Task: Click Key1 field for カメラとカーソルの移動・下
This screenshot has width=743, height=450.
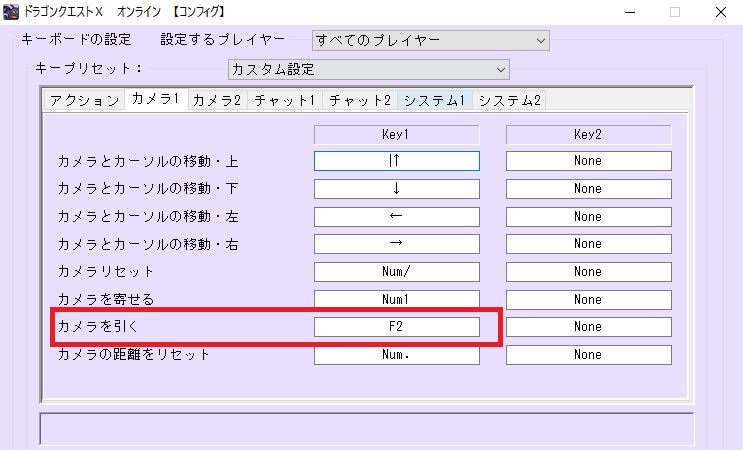Action: click(397, 189)
